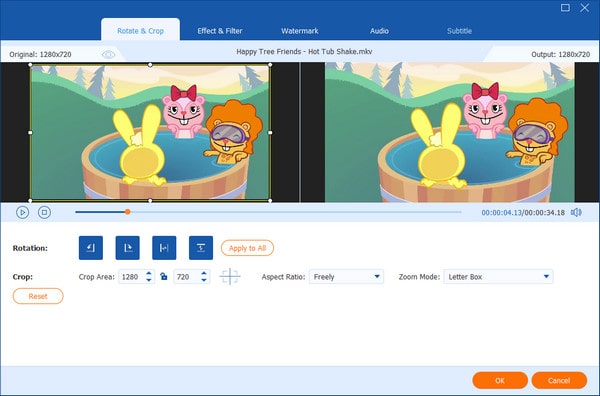600x396 pixels.
Task: Click the top-right crop handle
Action: 270,65
